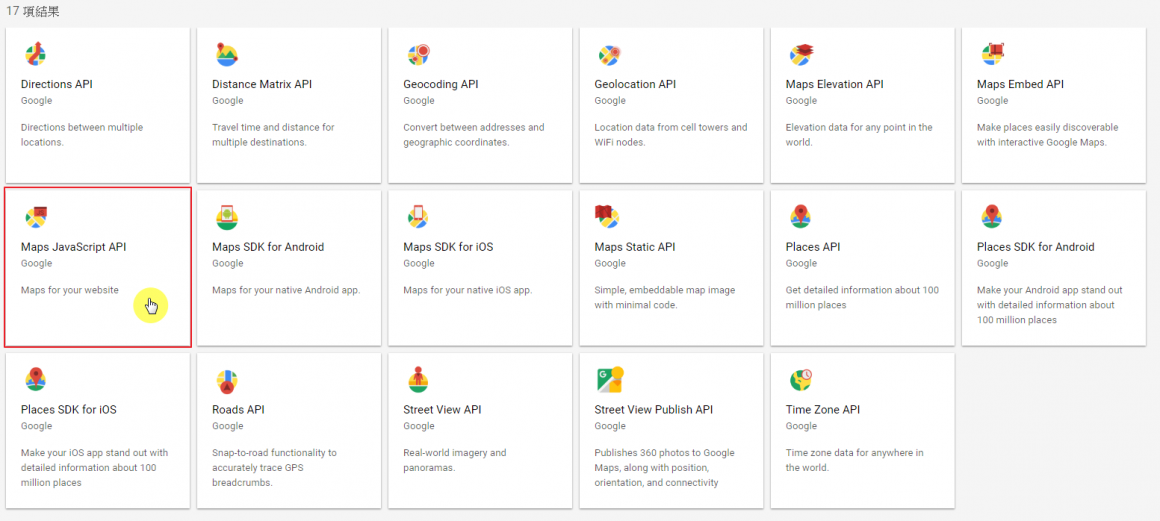Click the Maps SDK for iOS icon
Screen dimensions: 1160x521
point(418,217)
